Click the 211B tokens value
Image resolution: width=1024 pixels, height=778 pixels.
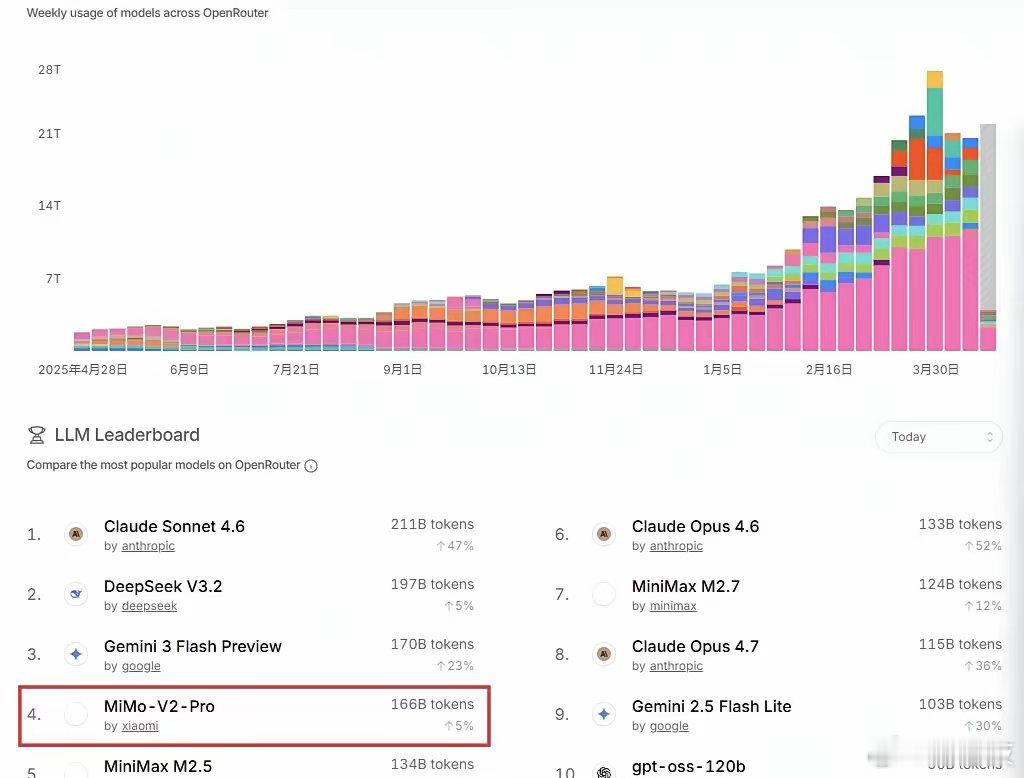click(432, 525)
